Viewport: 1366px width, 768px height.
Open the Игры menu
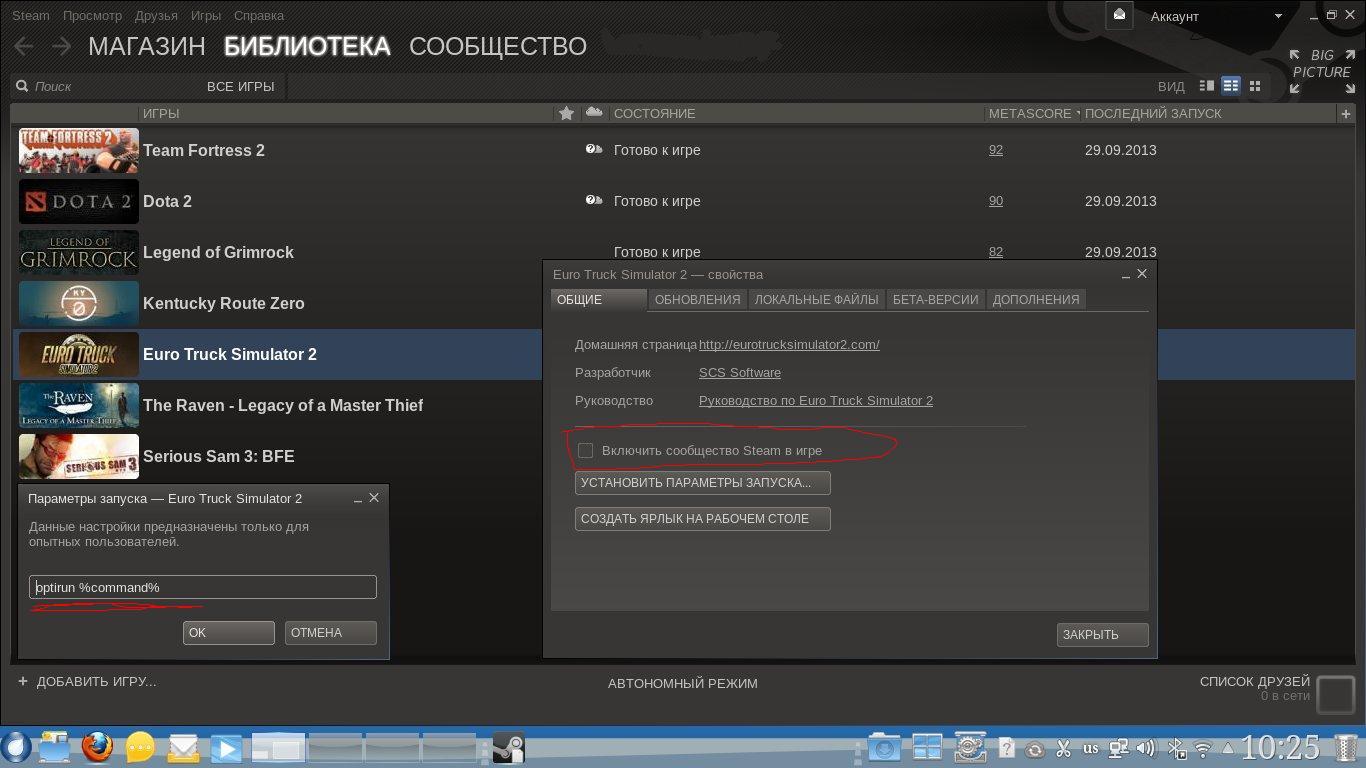206,16
